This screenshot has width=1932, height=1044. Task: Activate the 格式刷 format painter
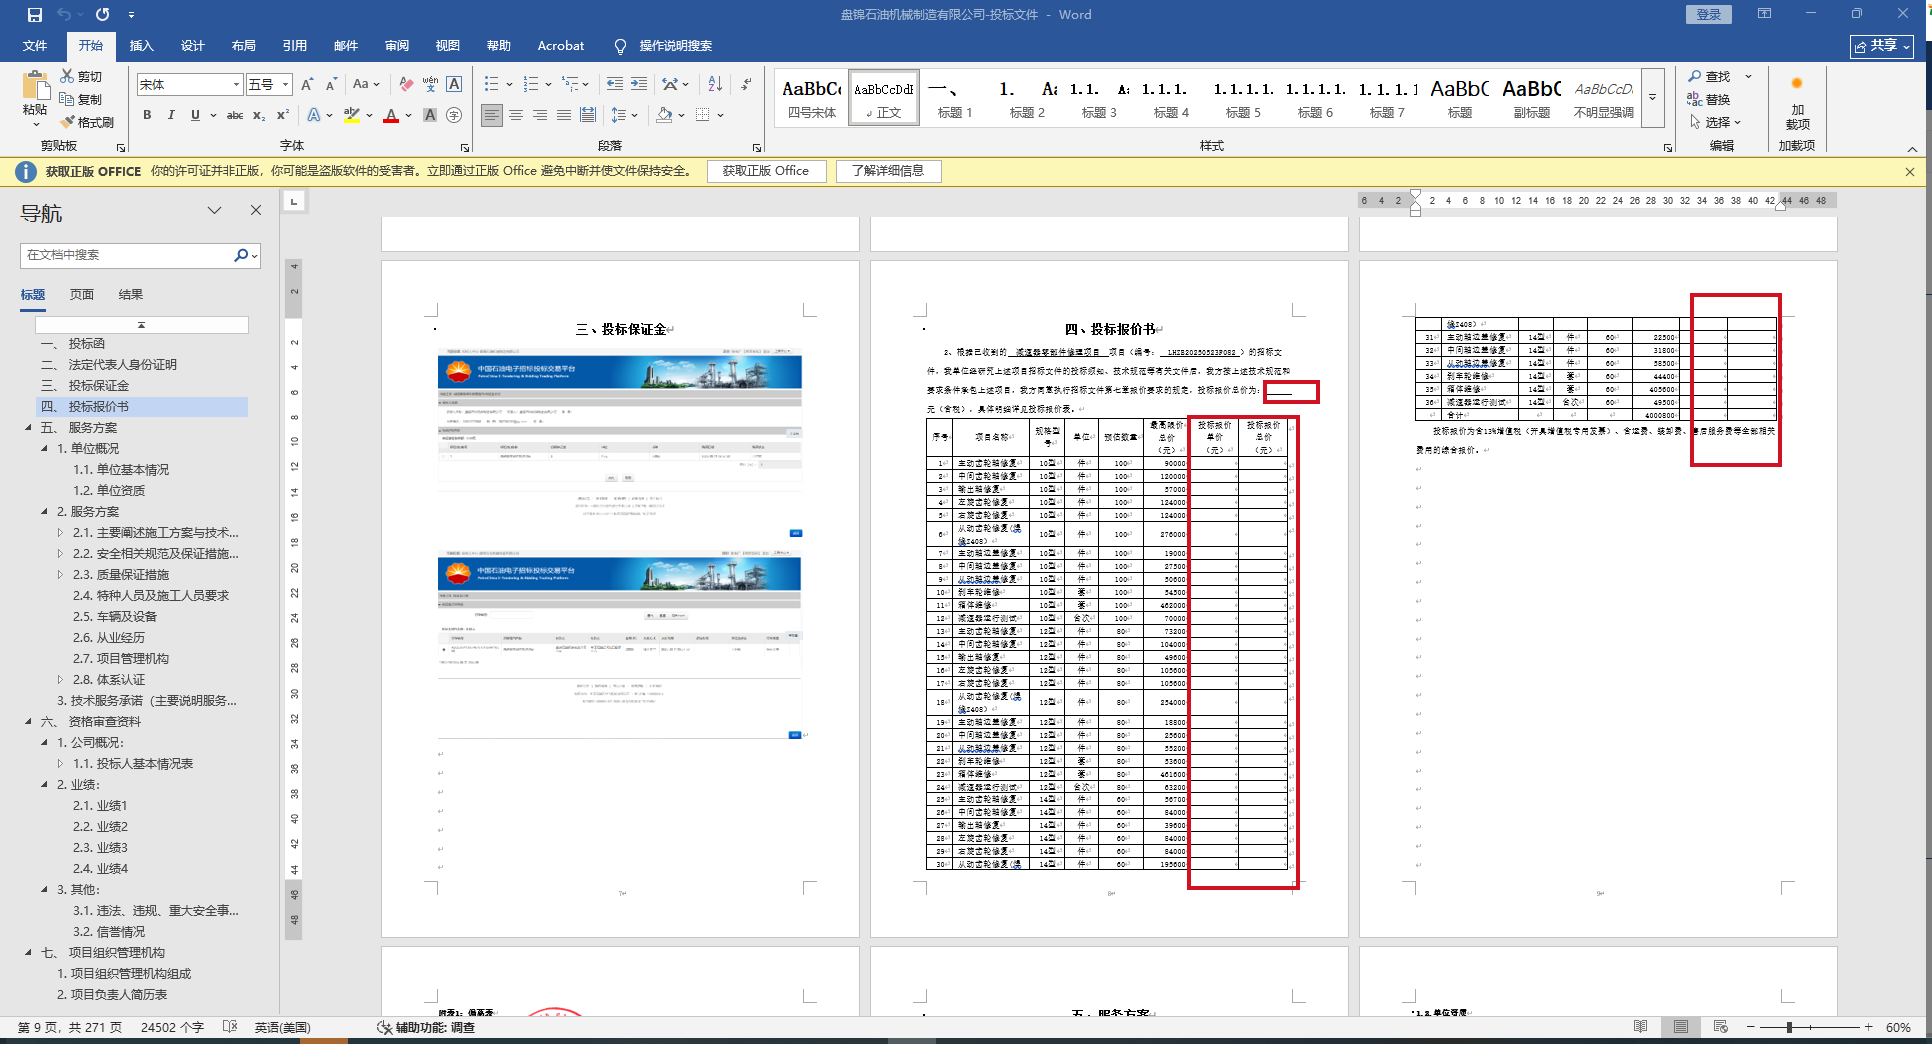coord(87,122)
